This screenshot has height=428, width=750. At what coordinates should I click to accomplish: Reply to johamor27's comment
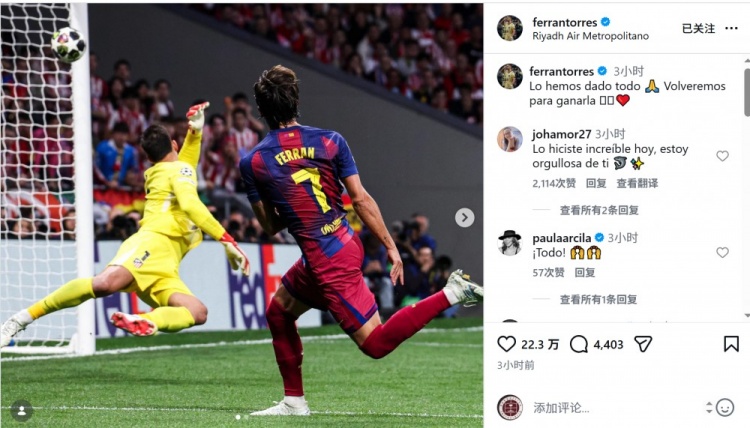(596, 183)
